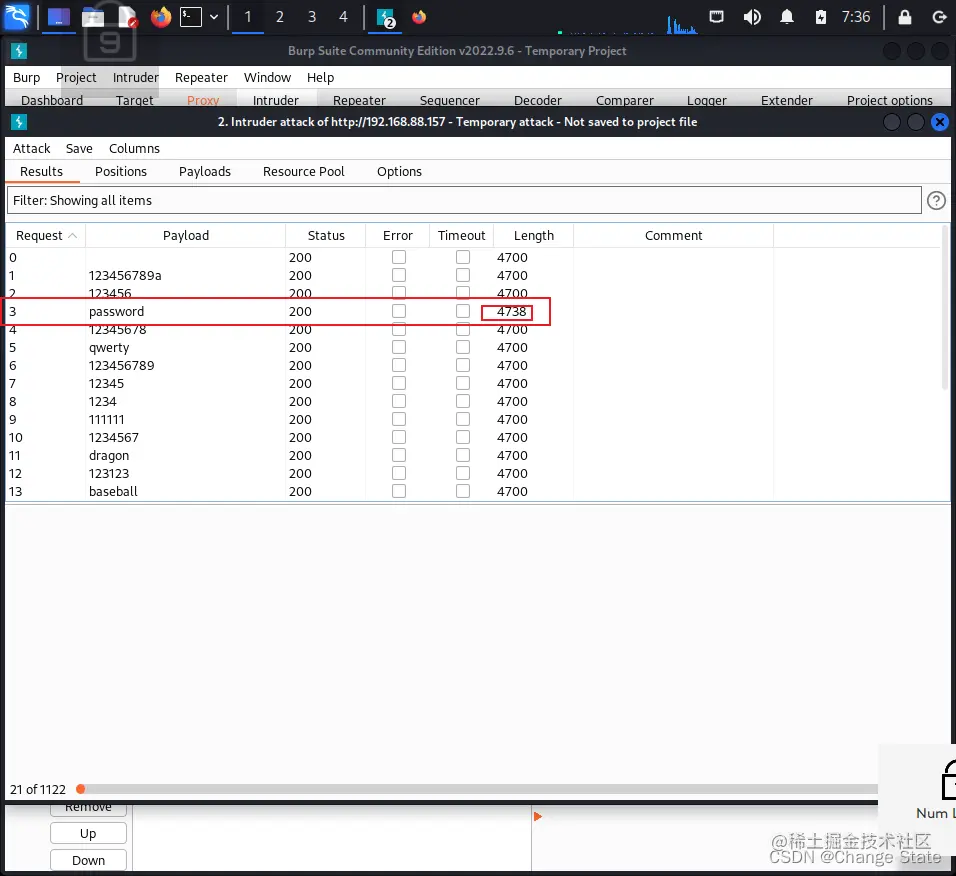The image size is (956, 876).
Task: Toggle Timeout checkbox for 123123 row
Action: tap(463, 473)
